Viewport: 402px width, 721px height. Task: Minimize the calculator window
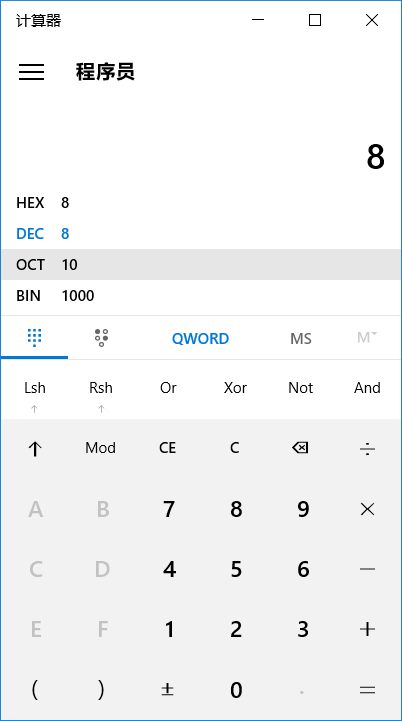pos(258,20)
